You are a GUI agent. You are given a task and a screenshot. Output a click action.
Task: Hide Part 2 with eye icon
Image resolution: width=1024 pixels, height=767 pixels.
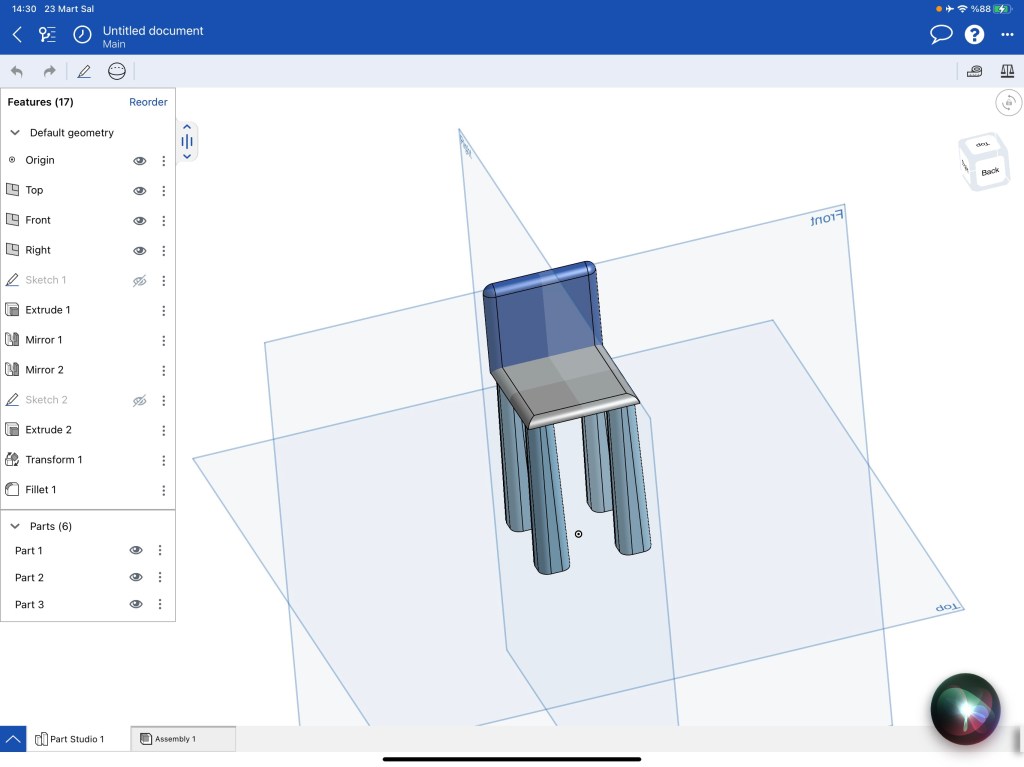click(x=136, y=578)
